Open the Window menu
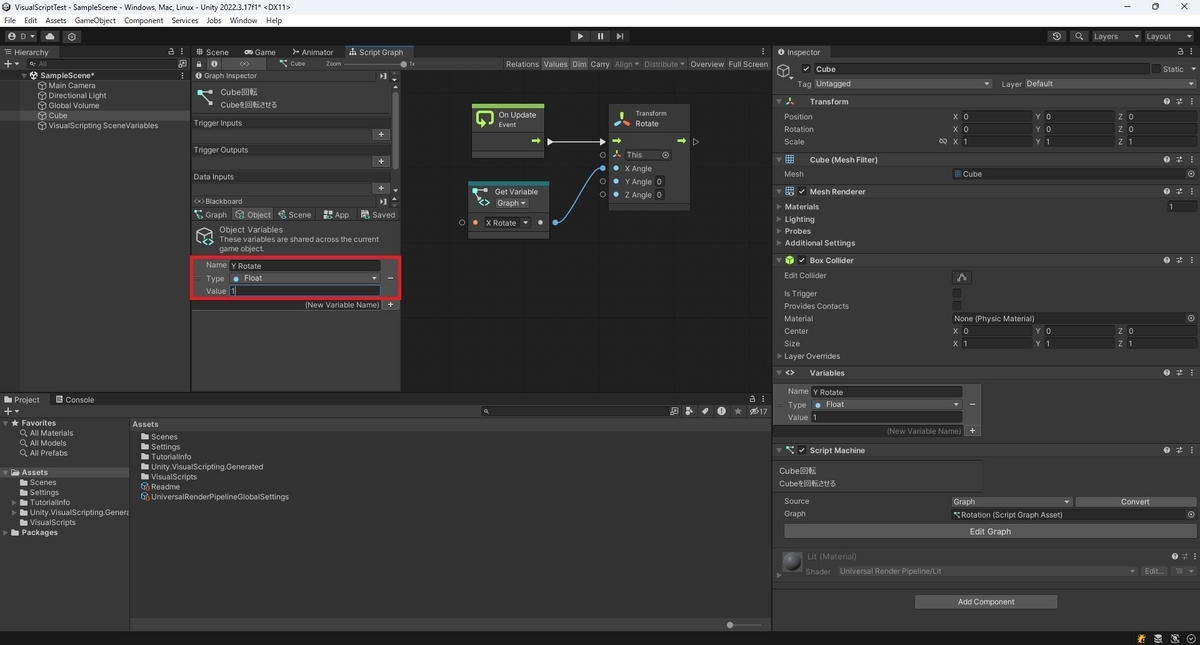 click(243, 20)
